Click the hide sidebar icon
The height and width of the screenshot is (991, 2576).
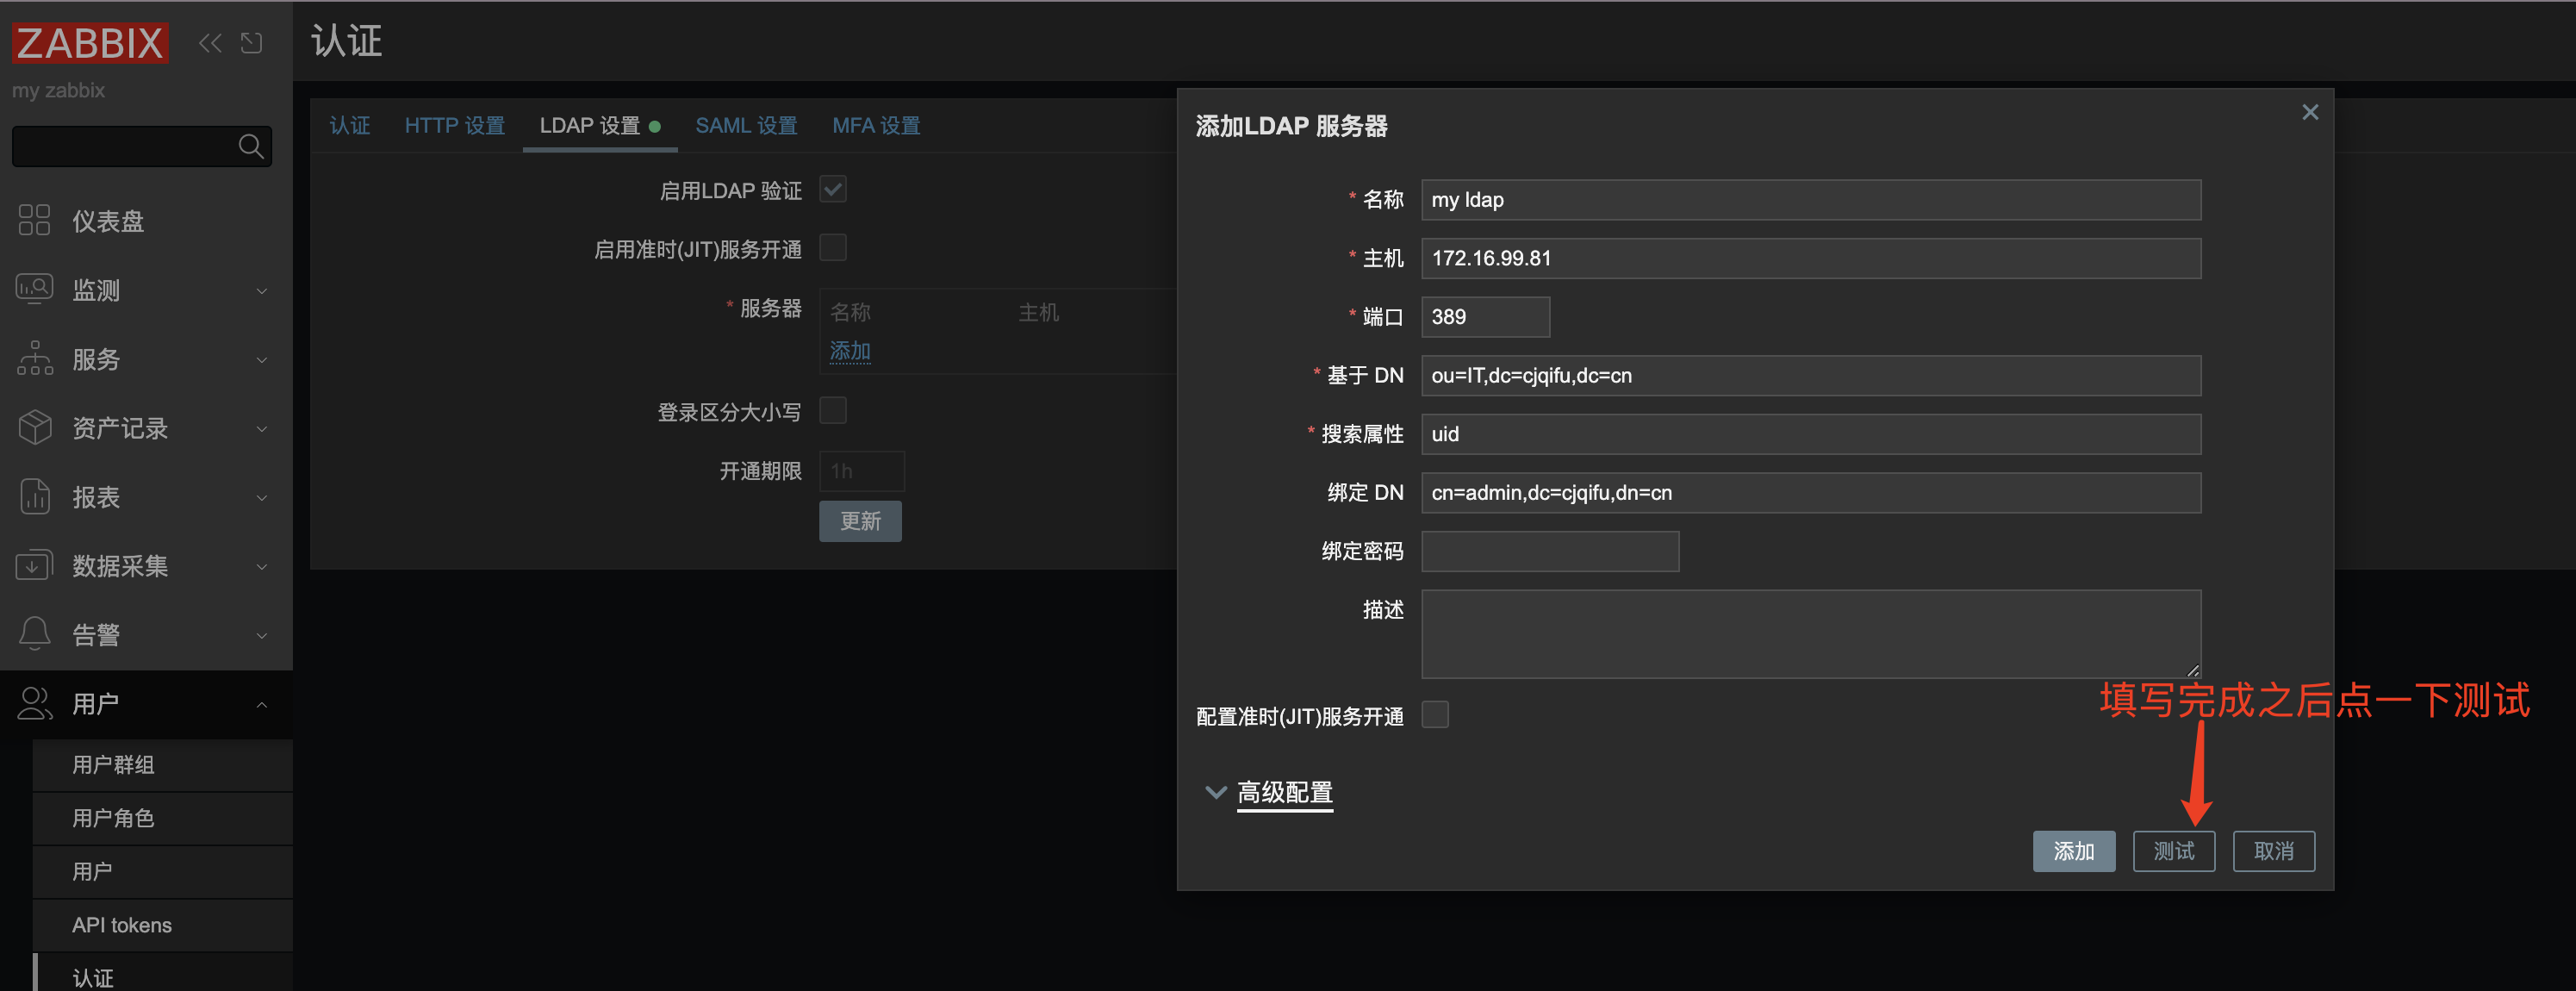[252, 43]
